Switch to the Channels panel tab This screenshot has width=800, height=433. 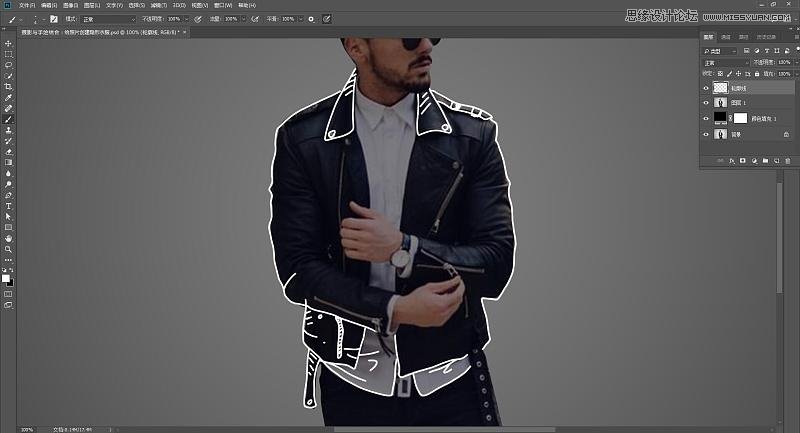click(726, 37)
